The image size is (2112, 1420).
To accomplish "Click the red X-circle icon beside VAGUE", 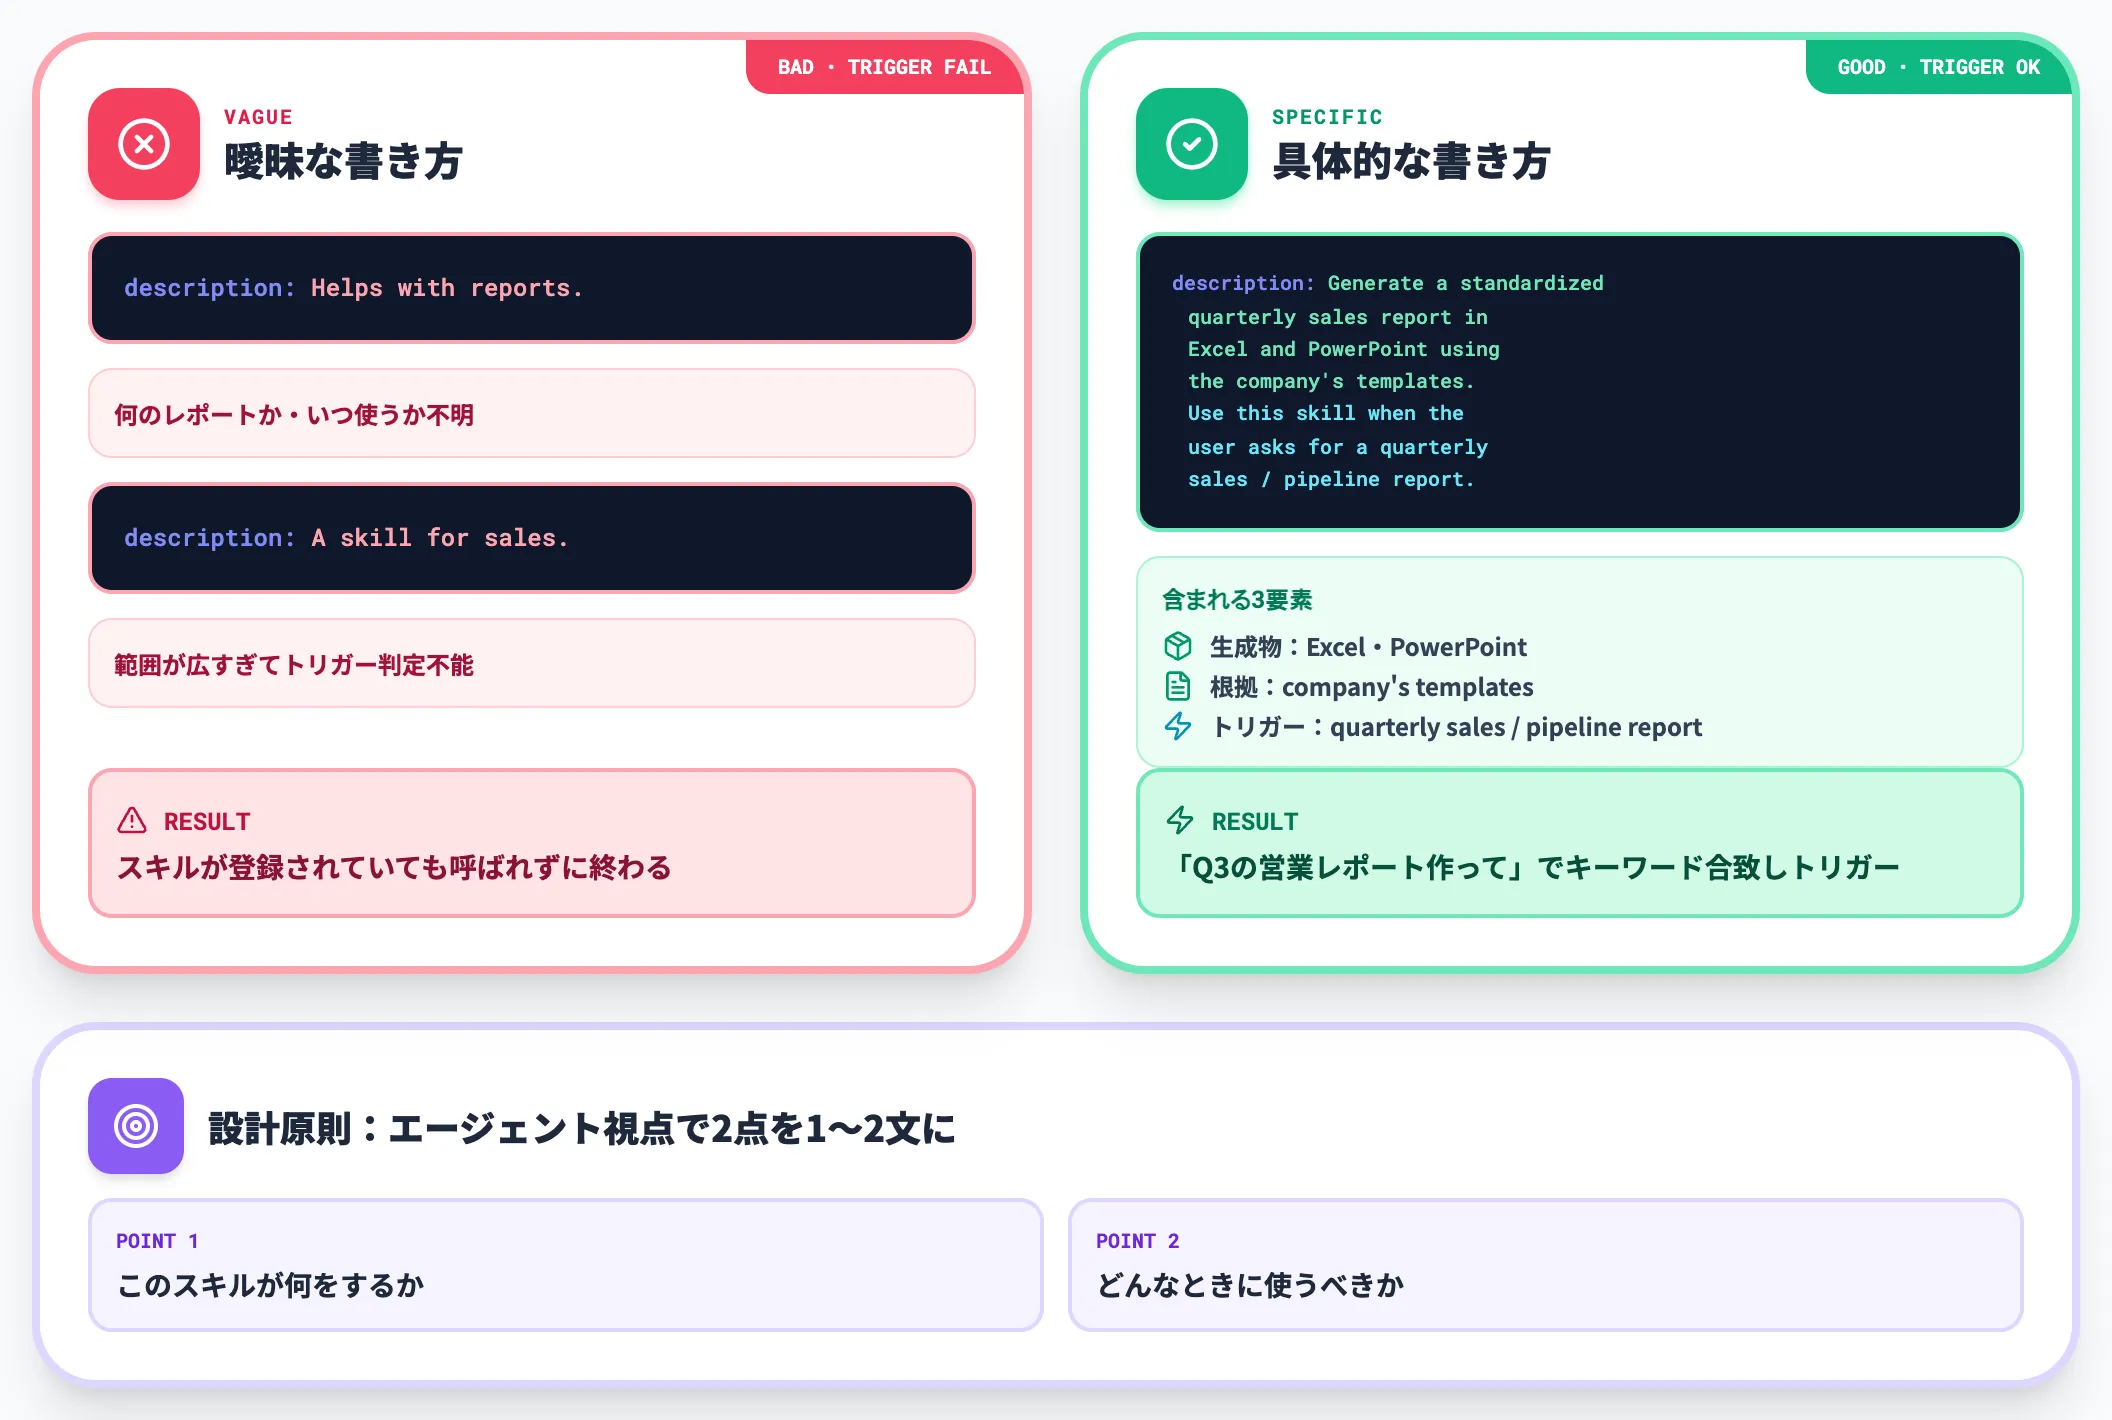I will coord(144,144).
